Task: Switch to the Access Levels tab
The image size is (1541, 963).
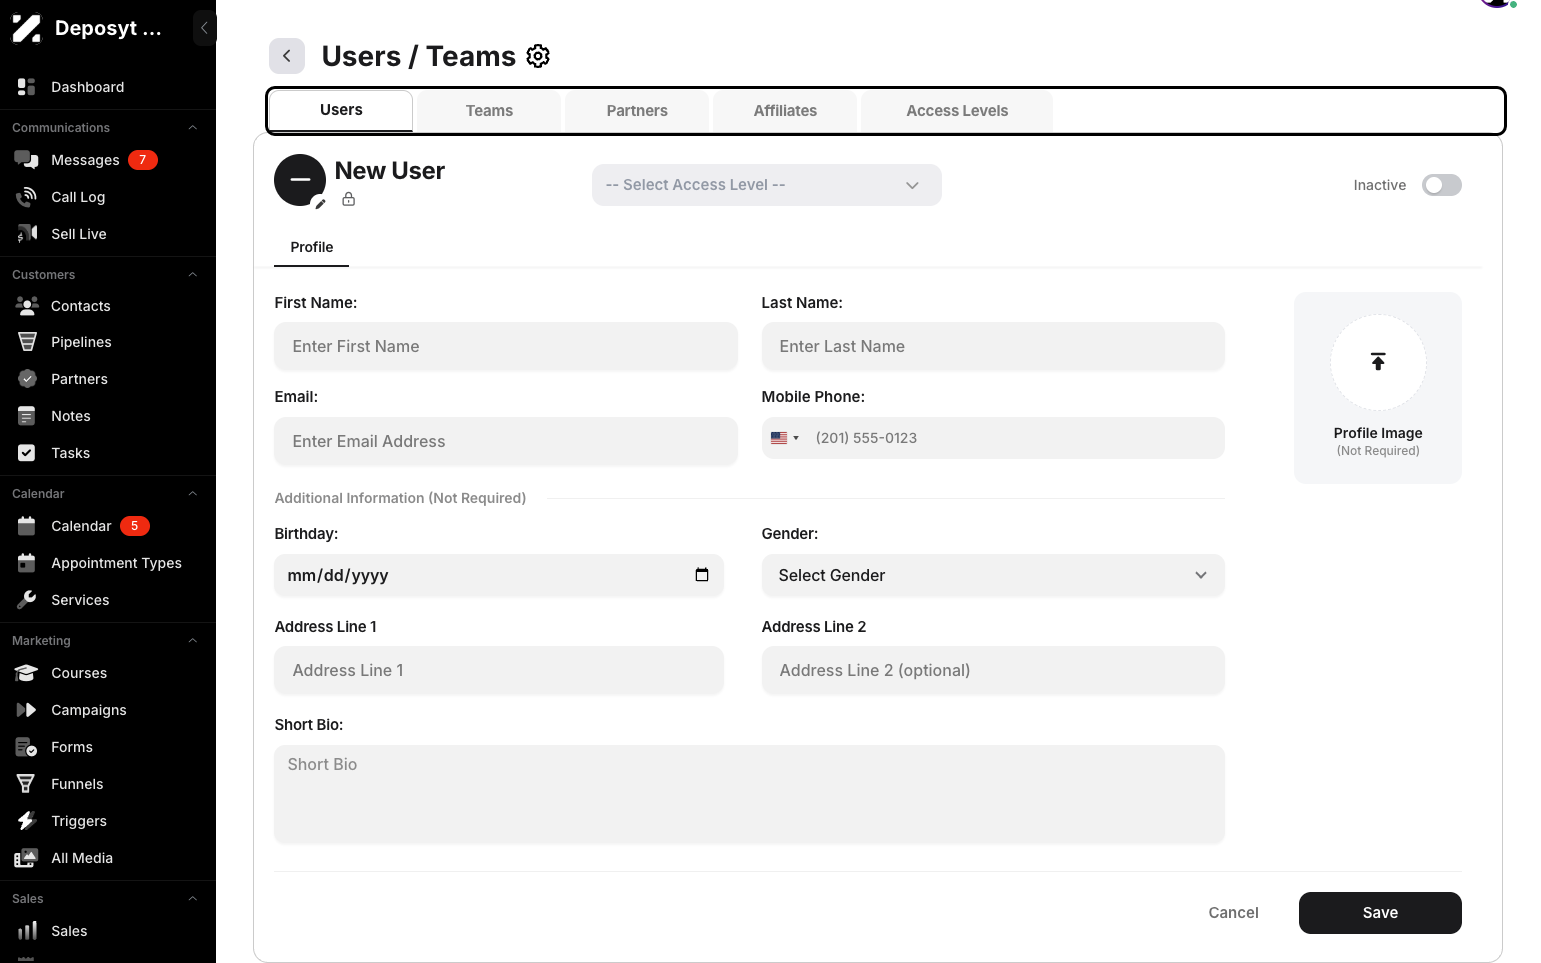Action: click(x=957, y=111)
